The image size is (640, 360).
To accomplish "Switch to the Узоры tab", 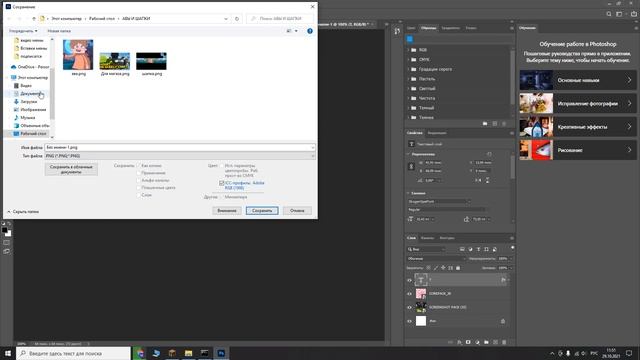I will [x=471, y=28].
